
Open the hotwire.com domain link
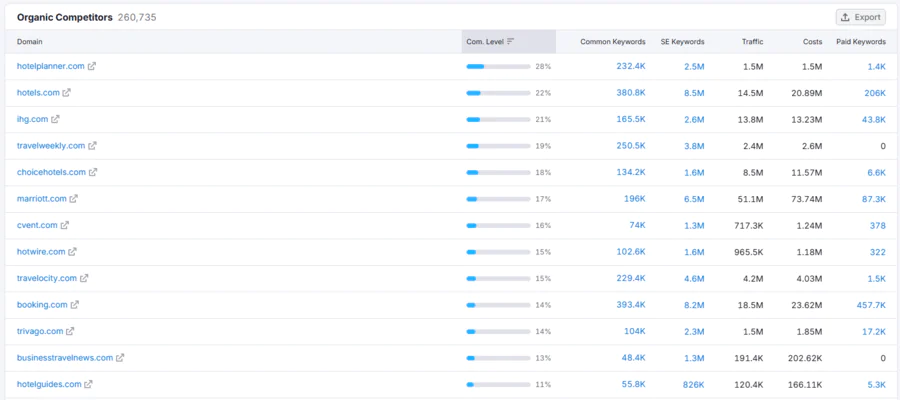[41, 251]
